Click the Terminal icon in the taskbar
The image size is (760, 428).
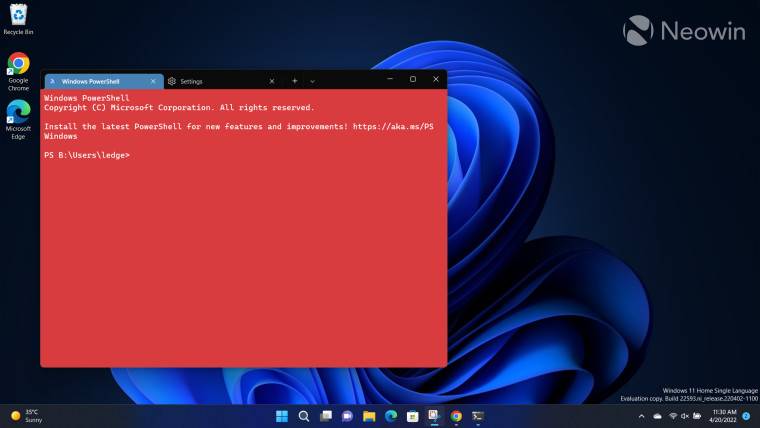[478, 416]
